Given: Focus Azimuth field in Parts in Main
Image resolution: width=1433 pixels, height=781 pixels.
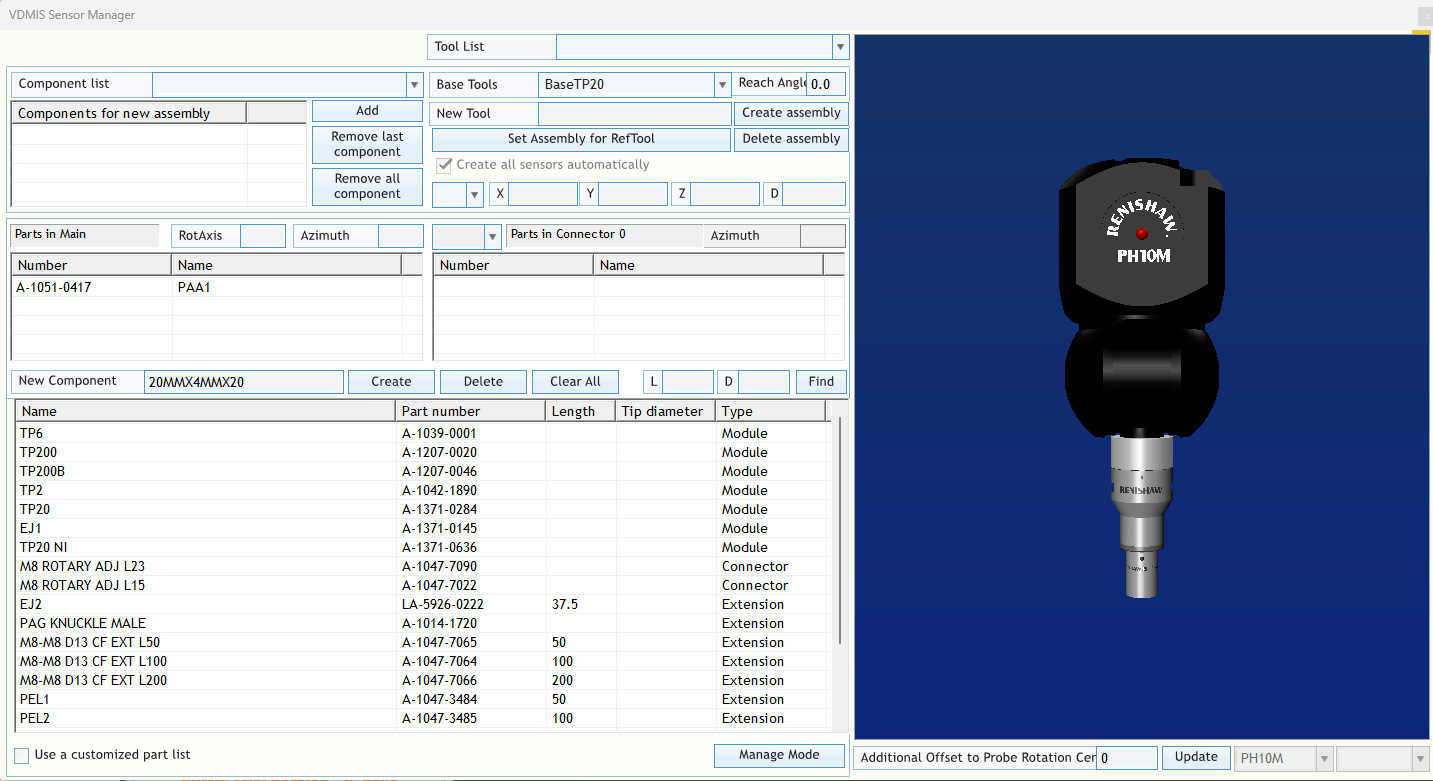Looking at the screenshot, I should (401, 236).
